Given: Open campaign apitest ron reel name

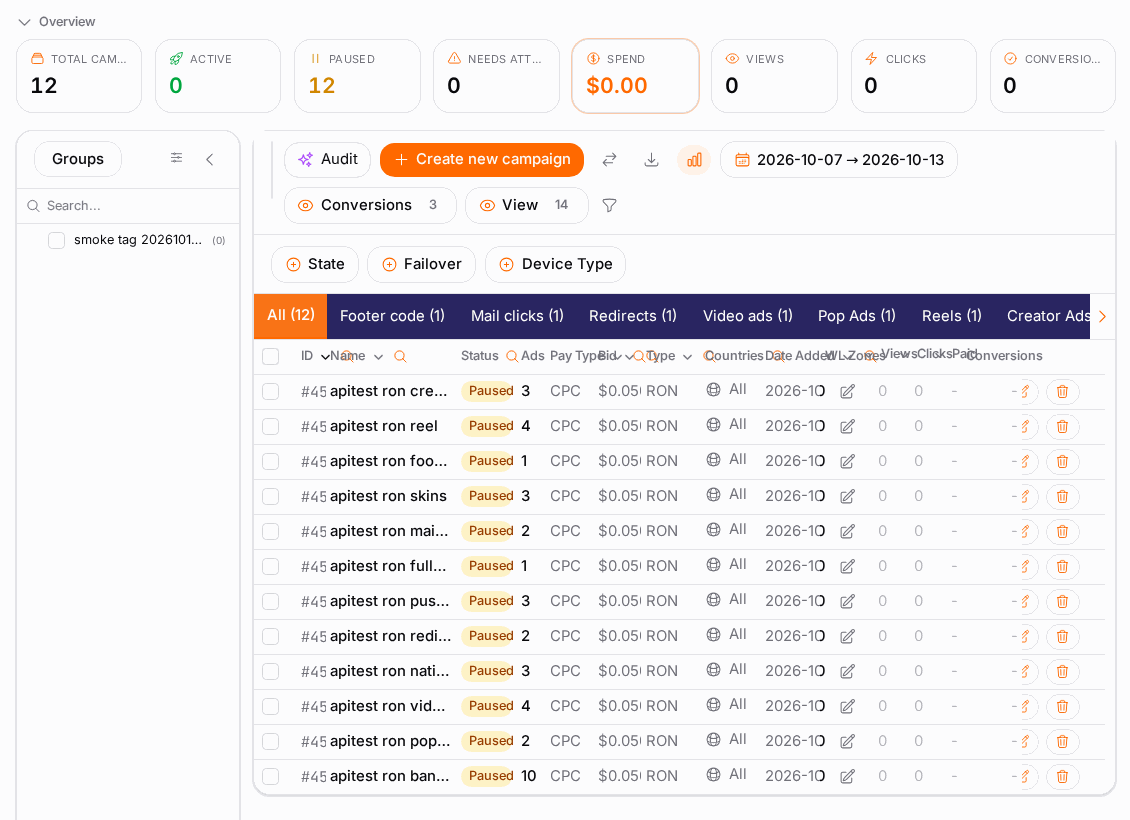Looking at the screenshot, I should [x=383, y=427].
